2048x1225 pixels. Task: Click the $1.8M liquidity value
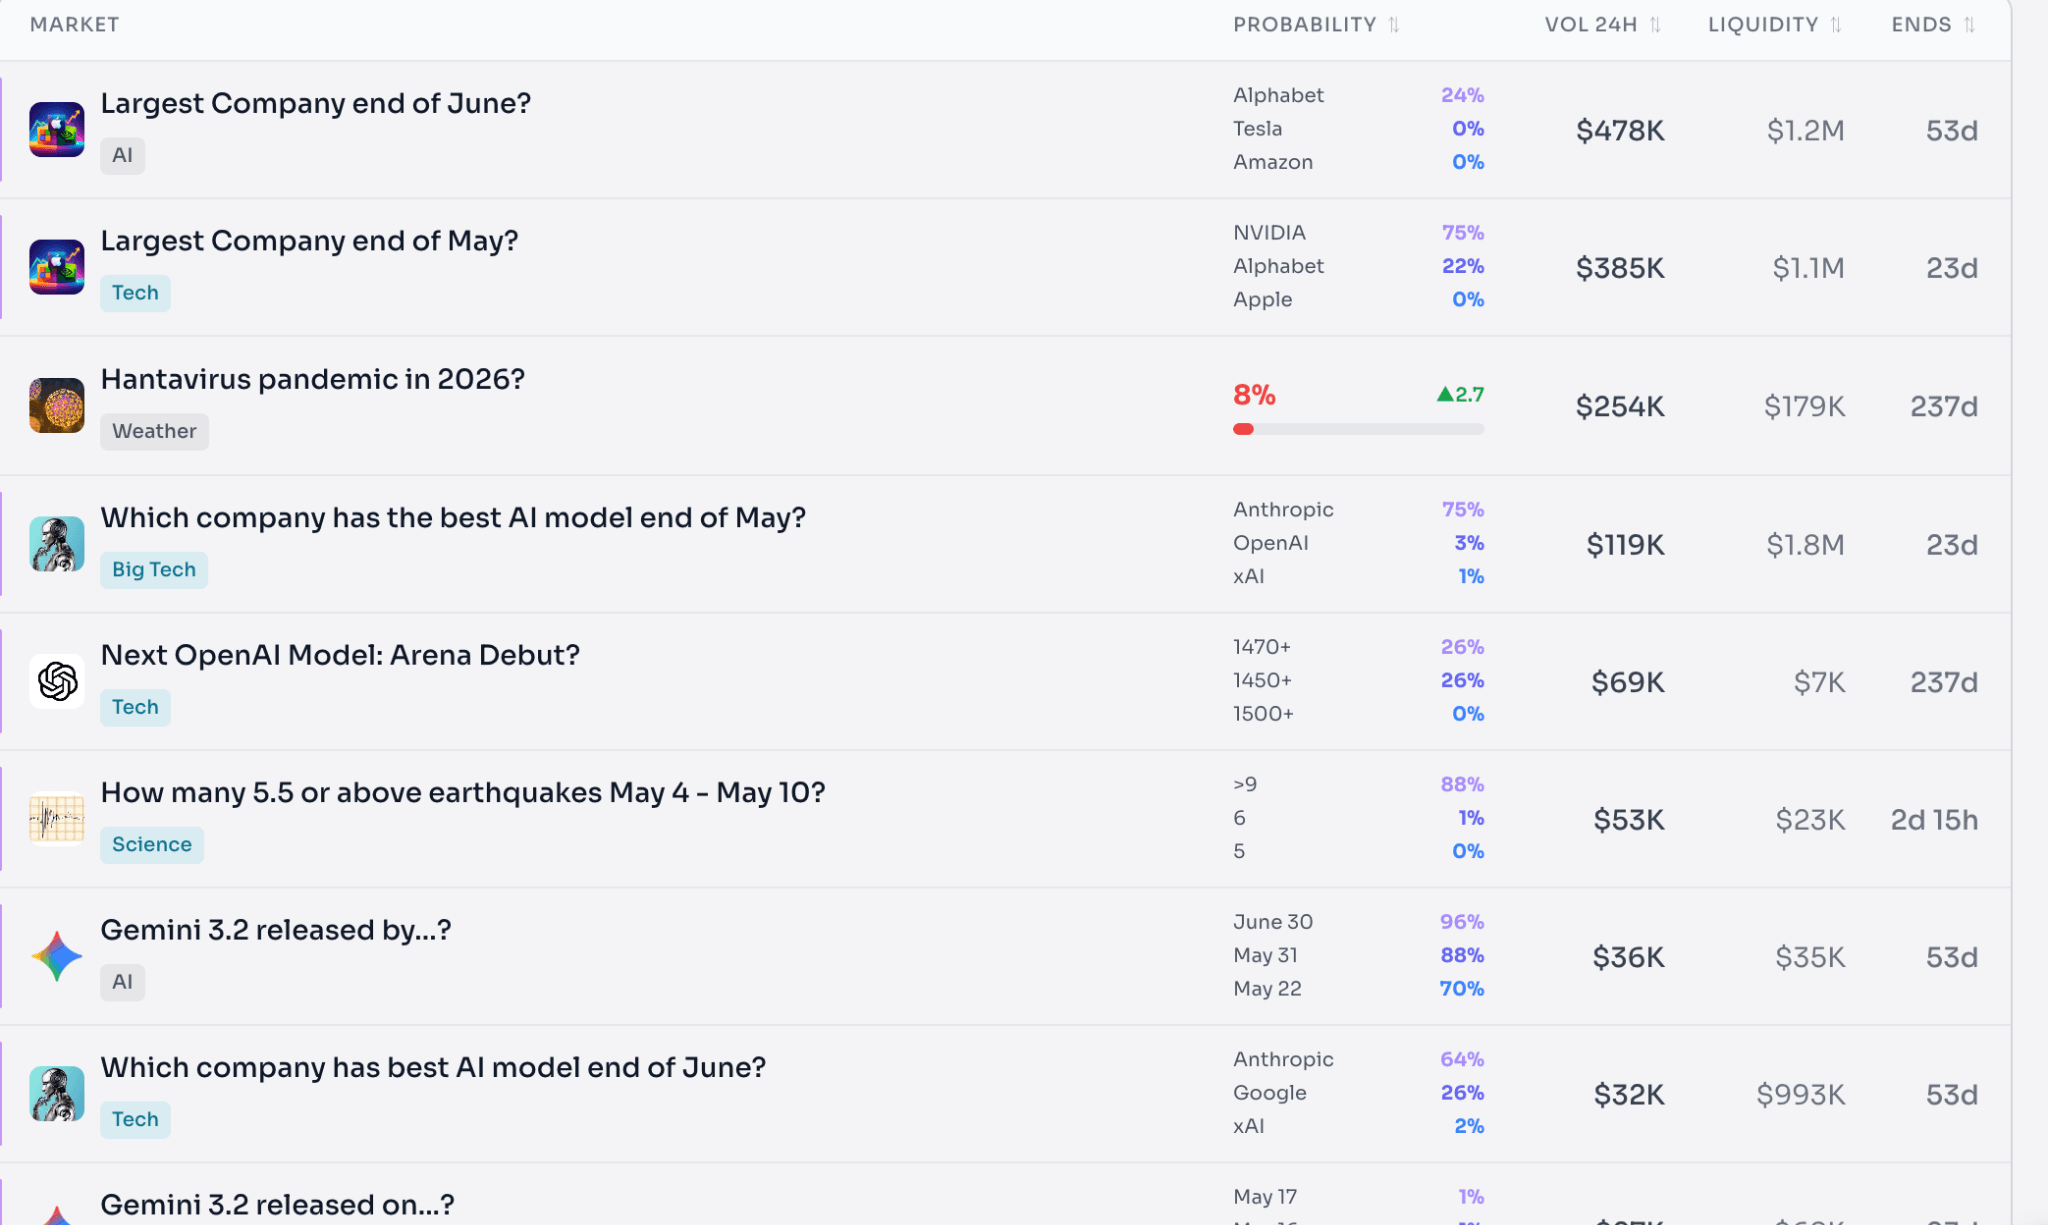tap(1805, 545)
